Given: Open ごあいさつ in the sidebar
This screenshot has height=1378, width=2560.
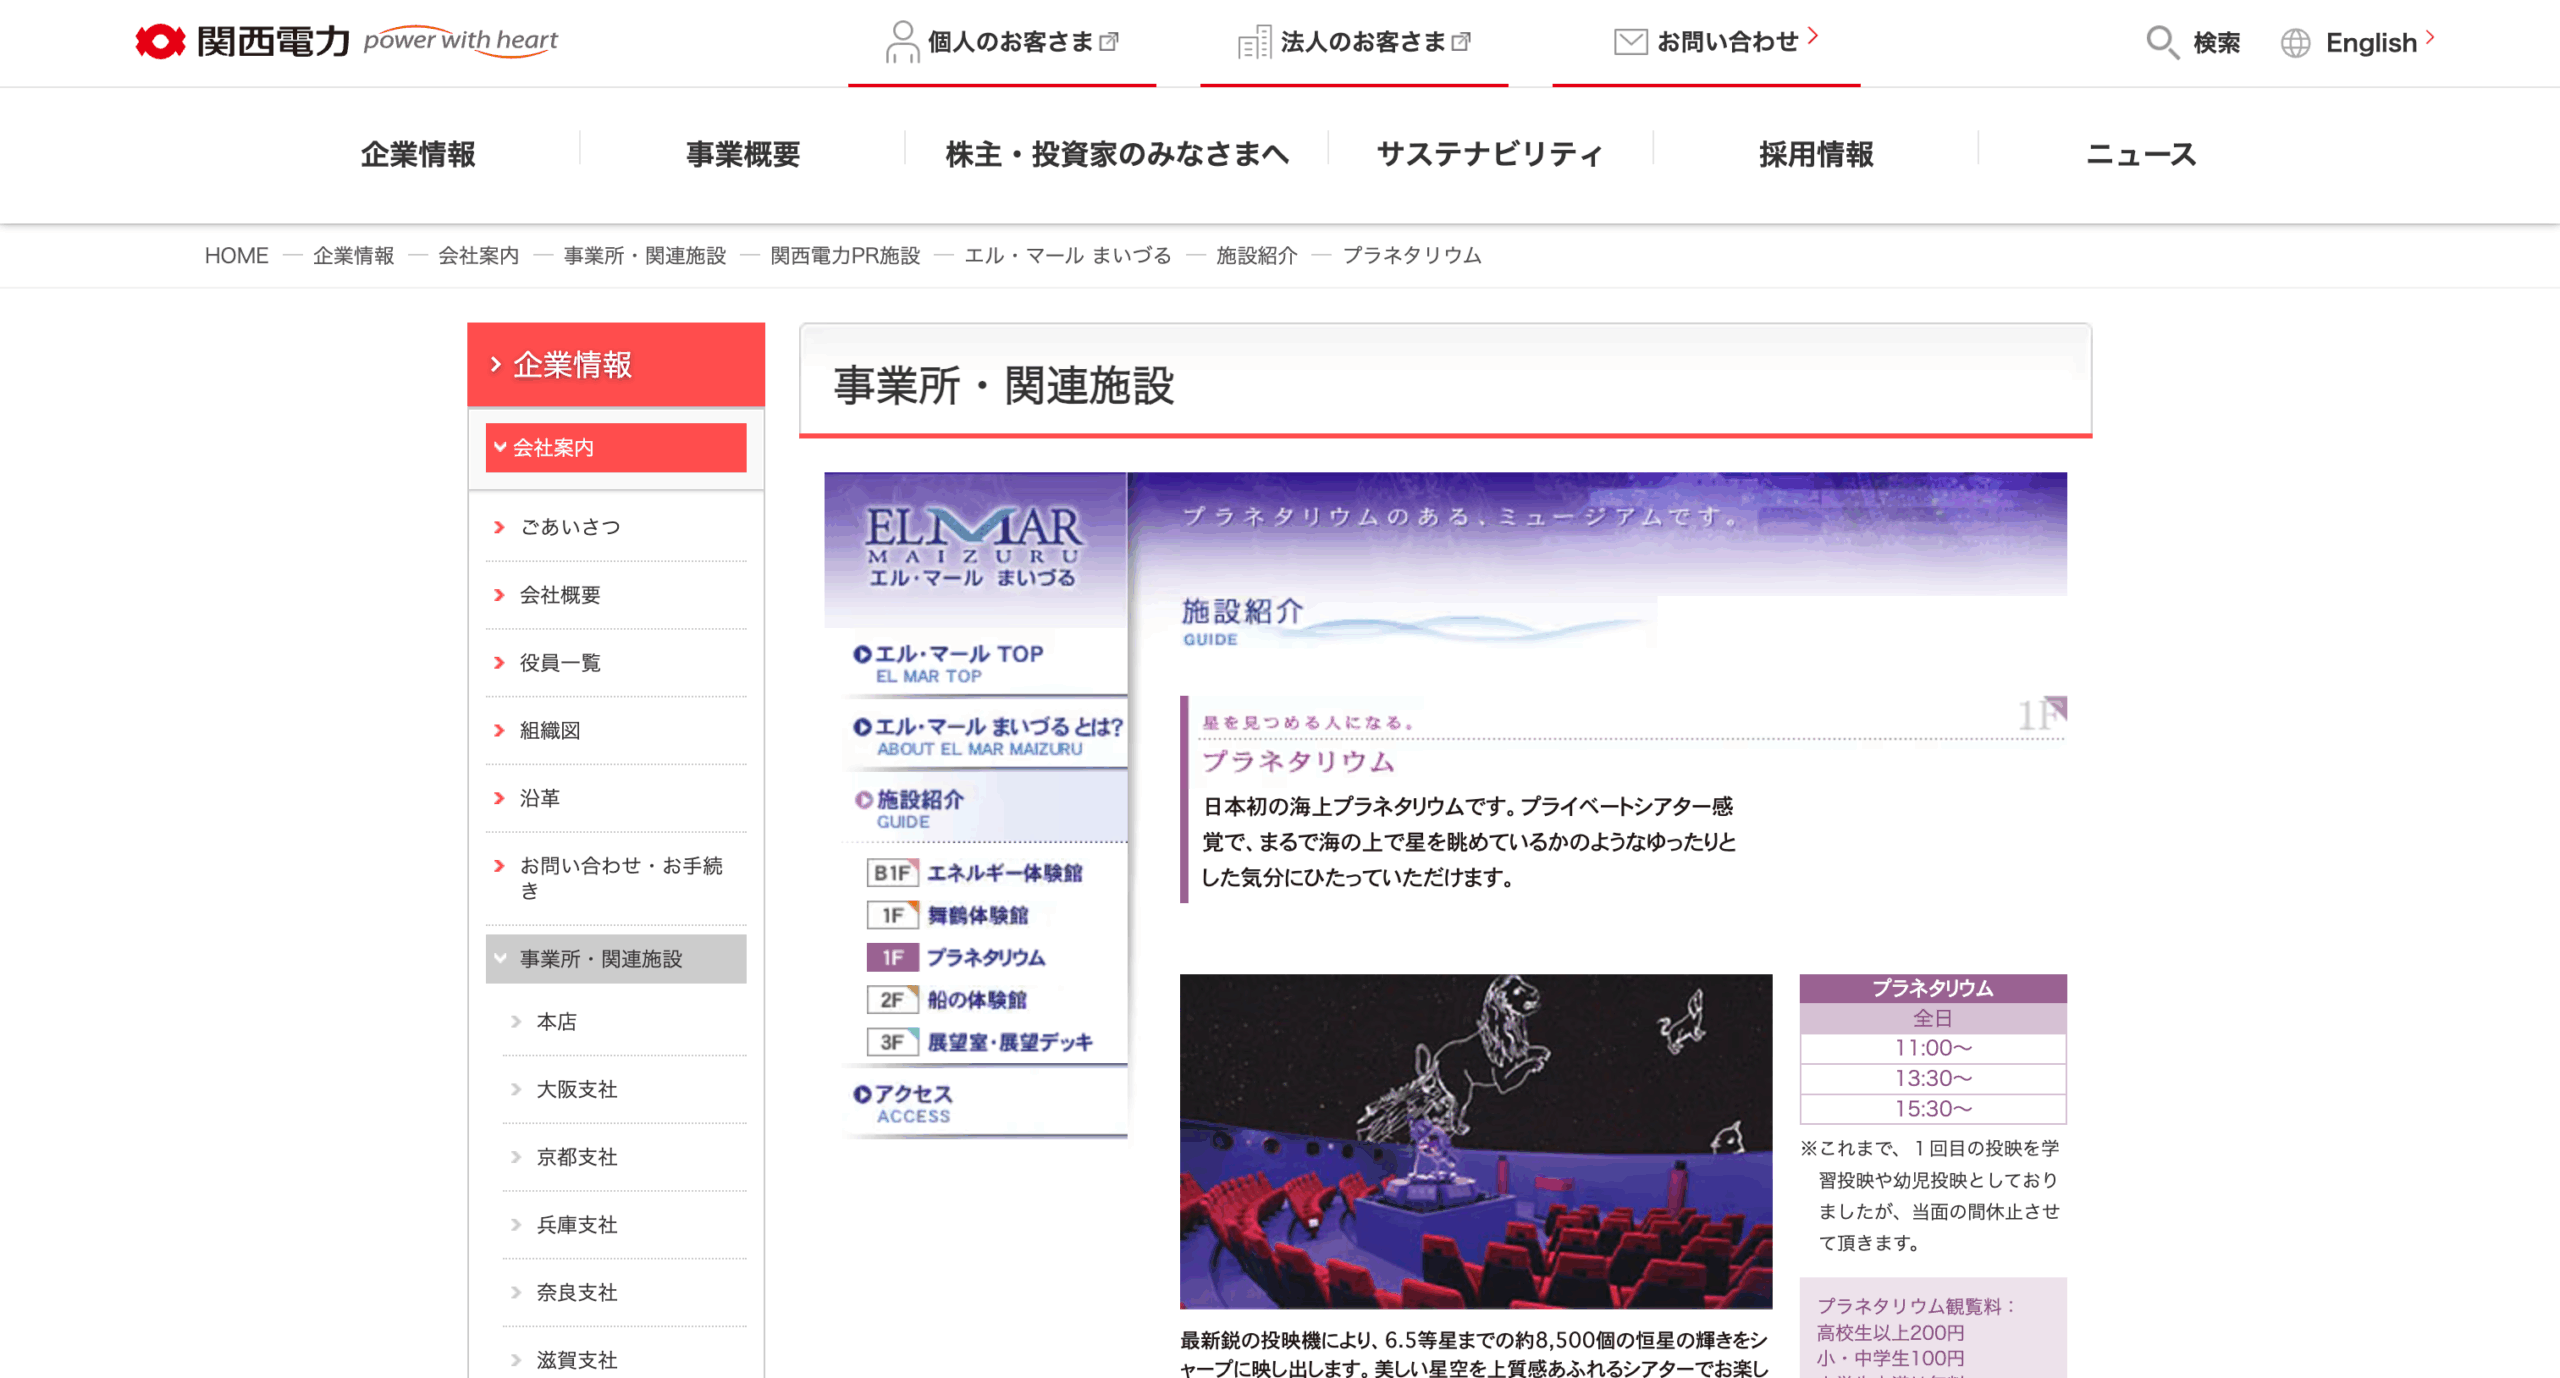Looking at the screenshot, I should [x=570, y=527].
